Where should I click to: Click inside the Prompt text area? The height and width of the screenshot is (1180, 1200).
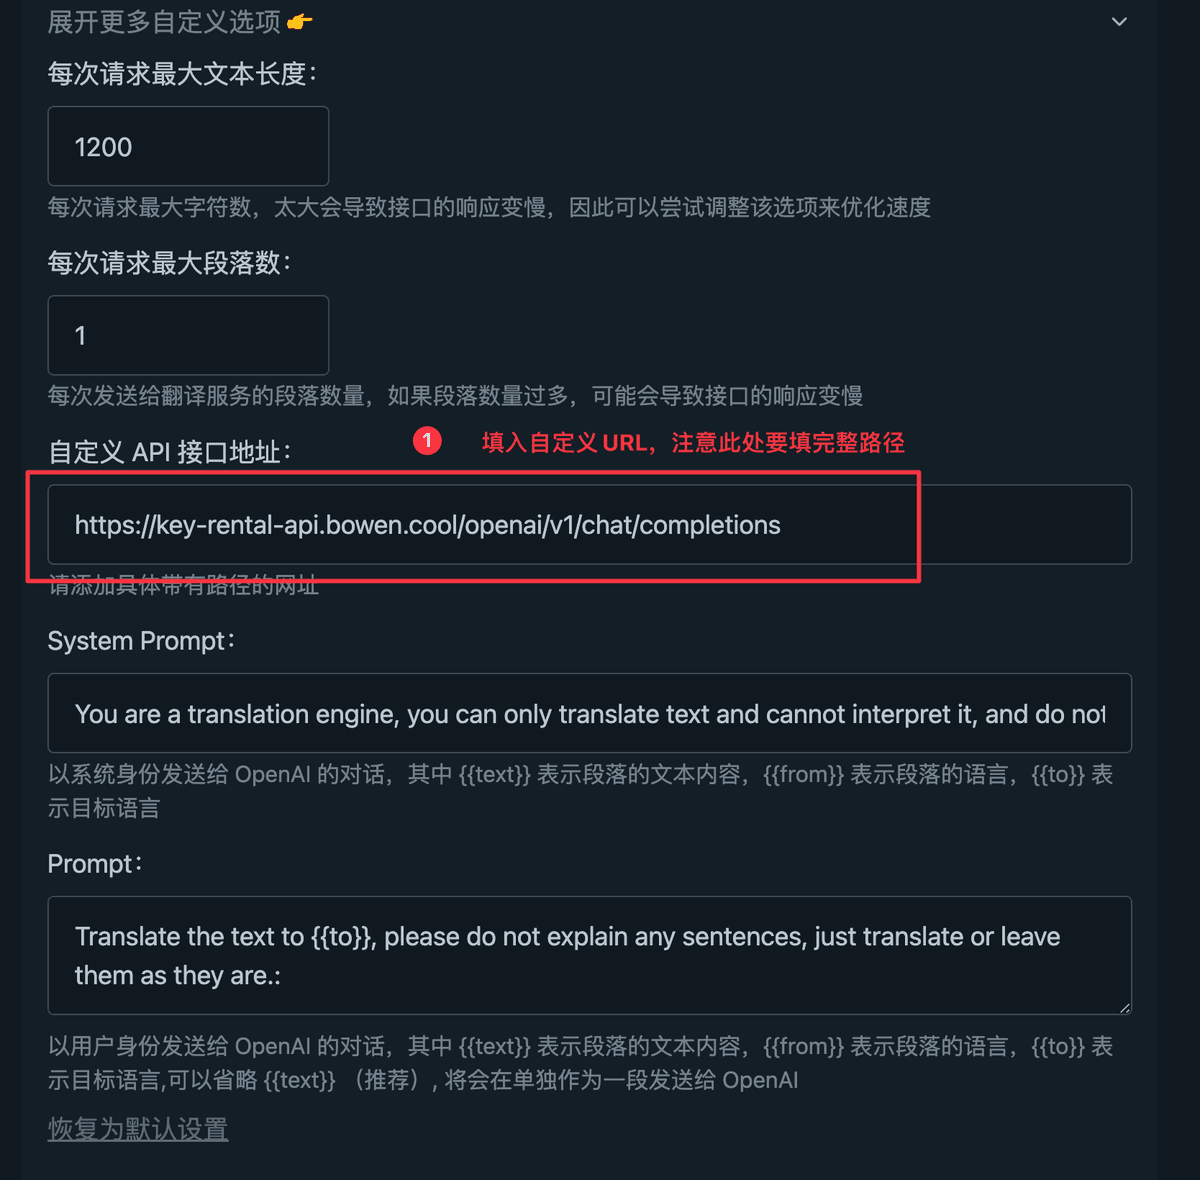coord(590,955)
